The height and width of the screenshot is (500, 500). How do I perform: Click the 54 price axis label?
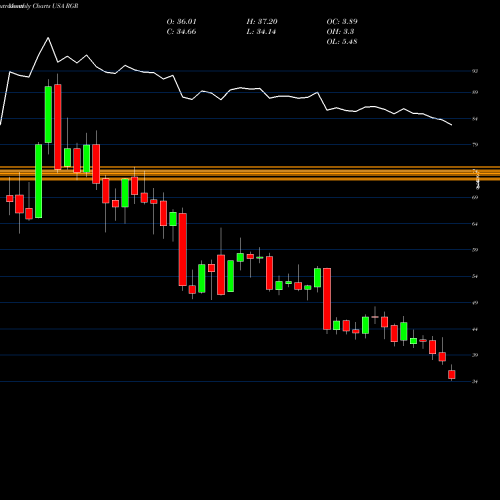pos(475,276)
